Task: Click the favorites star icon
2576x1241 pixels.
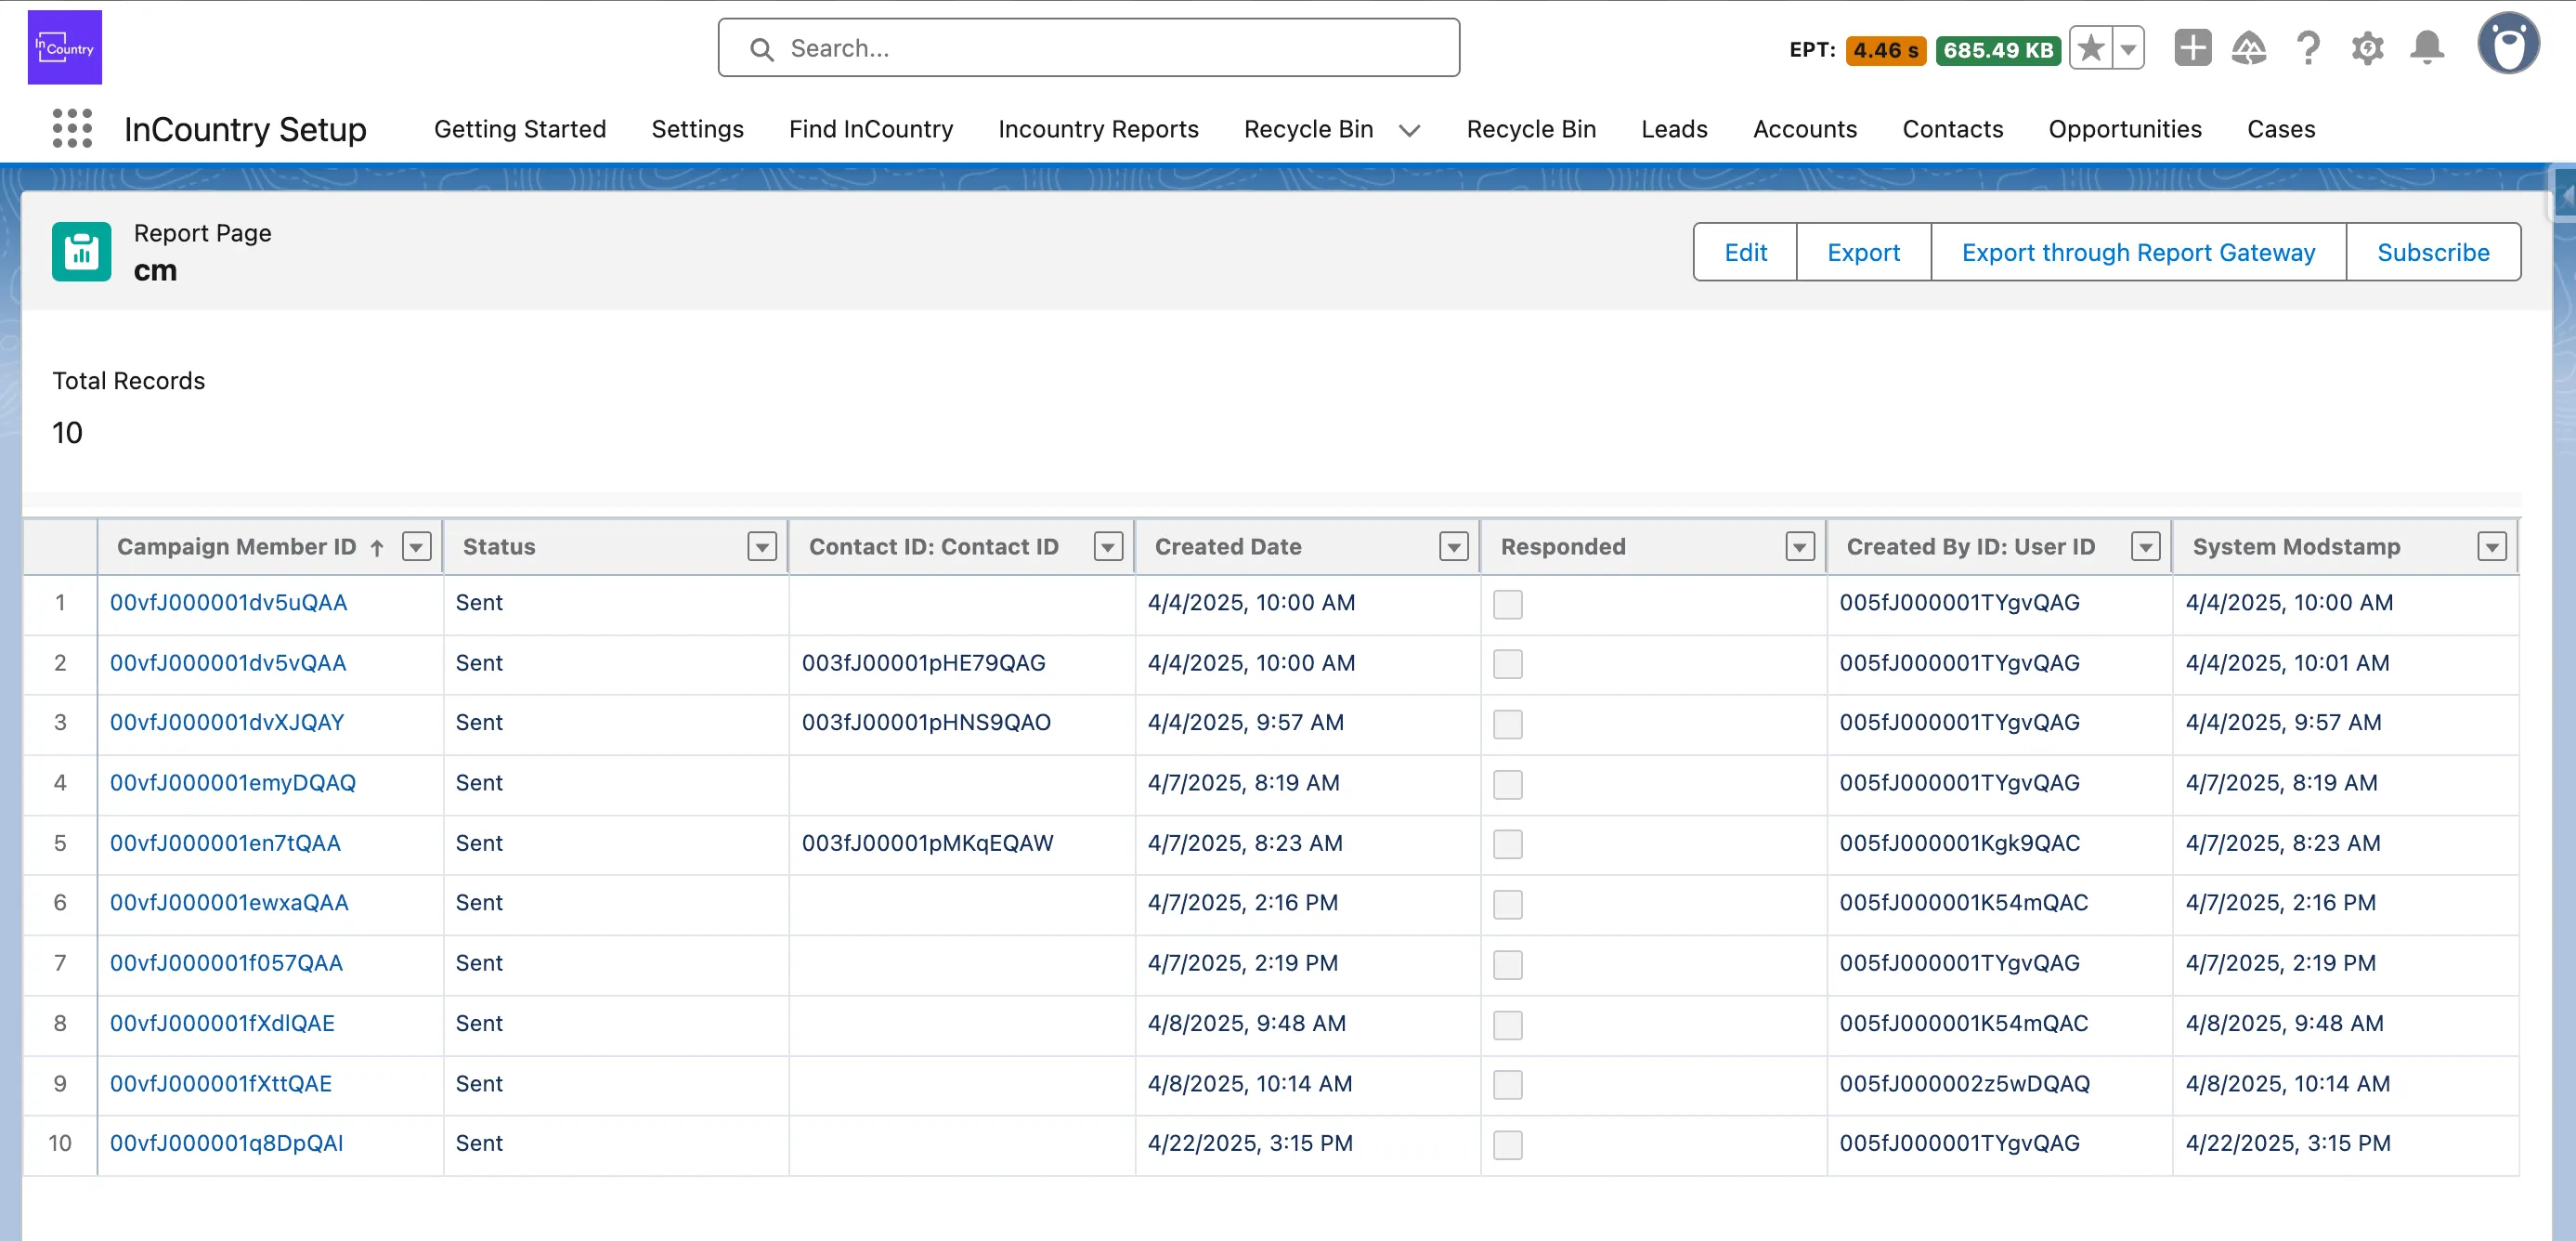Action: (2091, 48)
